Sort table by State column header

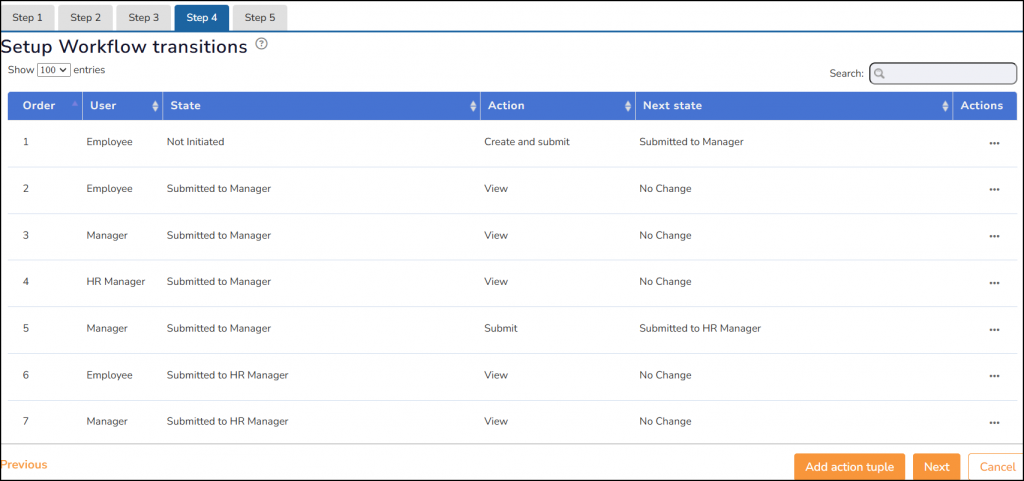point(320,106)
